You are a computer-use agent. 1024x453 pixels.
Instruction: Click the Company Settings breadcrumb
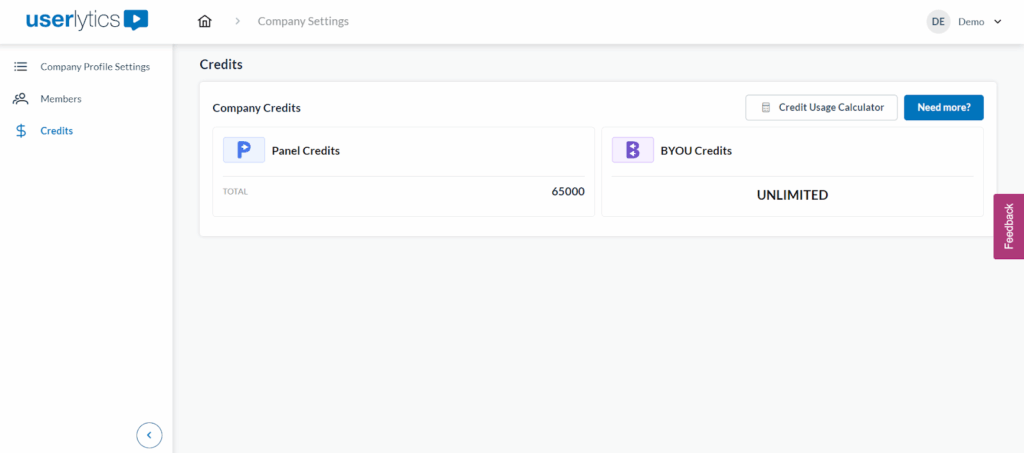coord(303,21)
